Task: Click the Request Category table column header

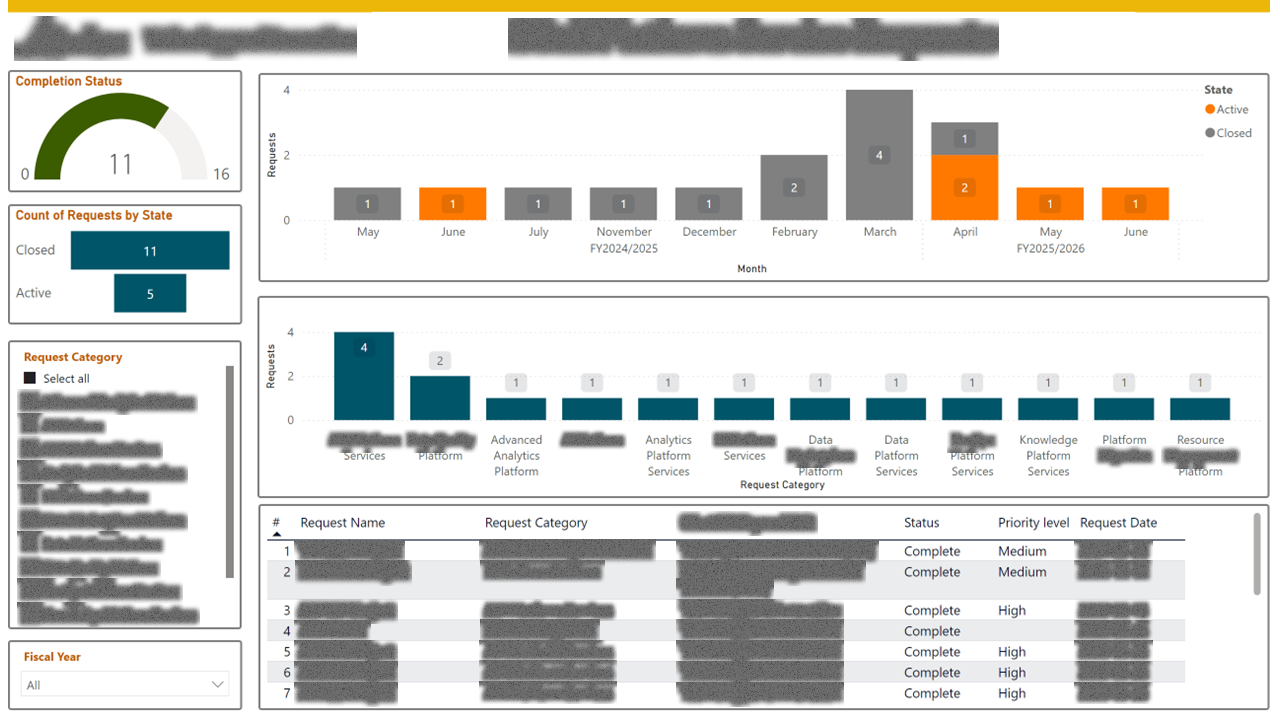Action: click(x=536, y=523)
